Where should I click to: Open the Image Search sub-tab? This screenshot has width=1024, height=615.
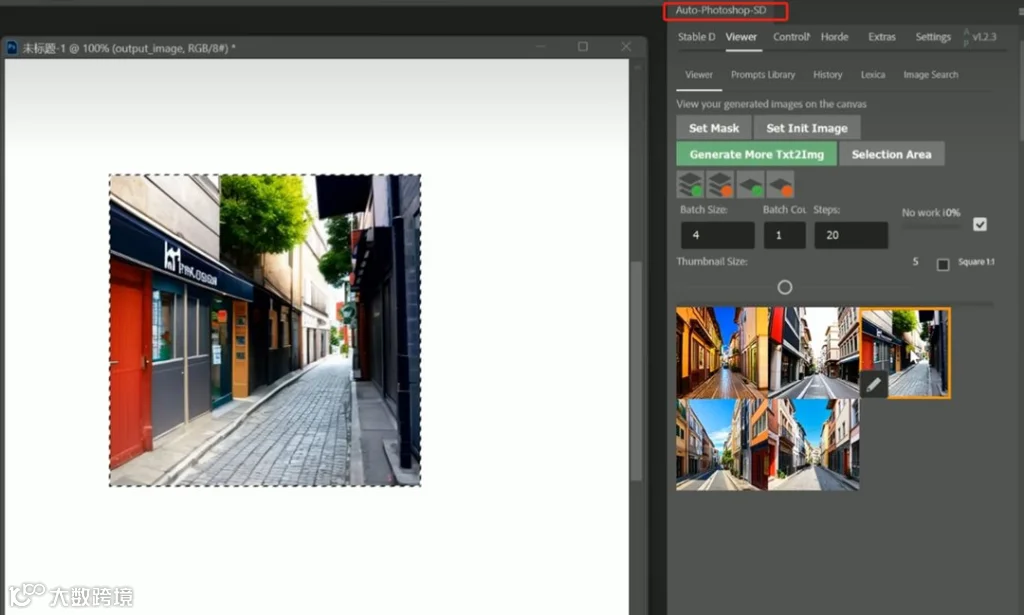pyautogui.click(x=931, y=75)
